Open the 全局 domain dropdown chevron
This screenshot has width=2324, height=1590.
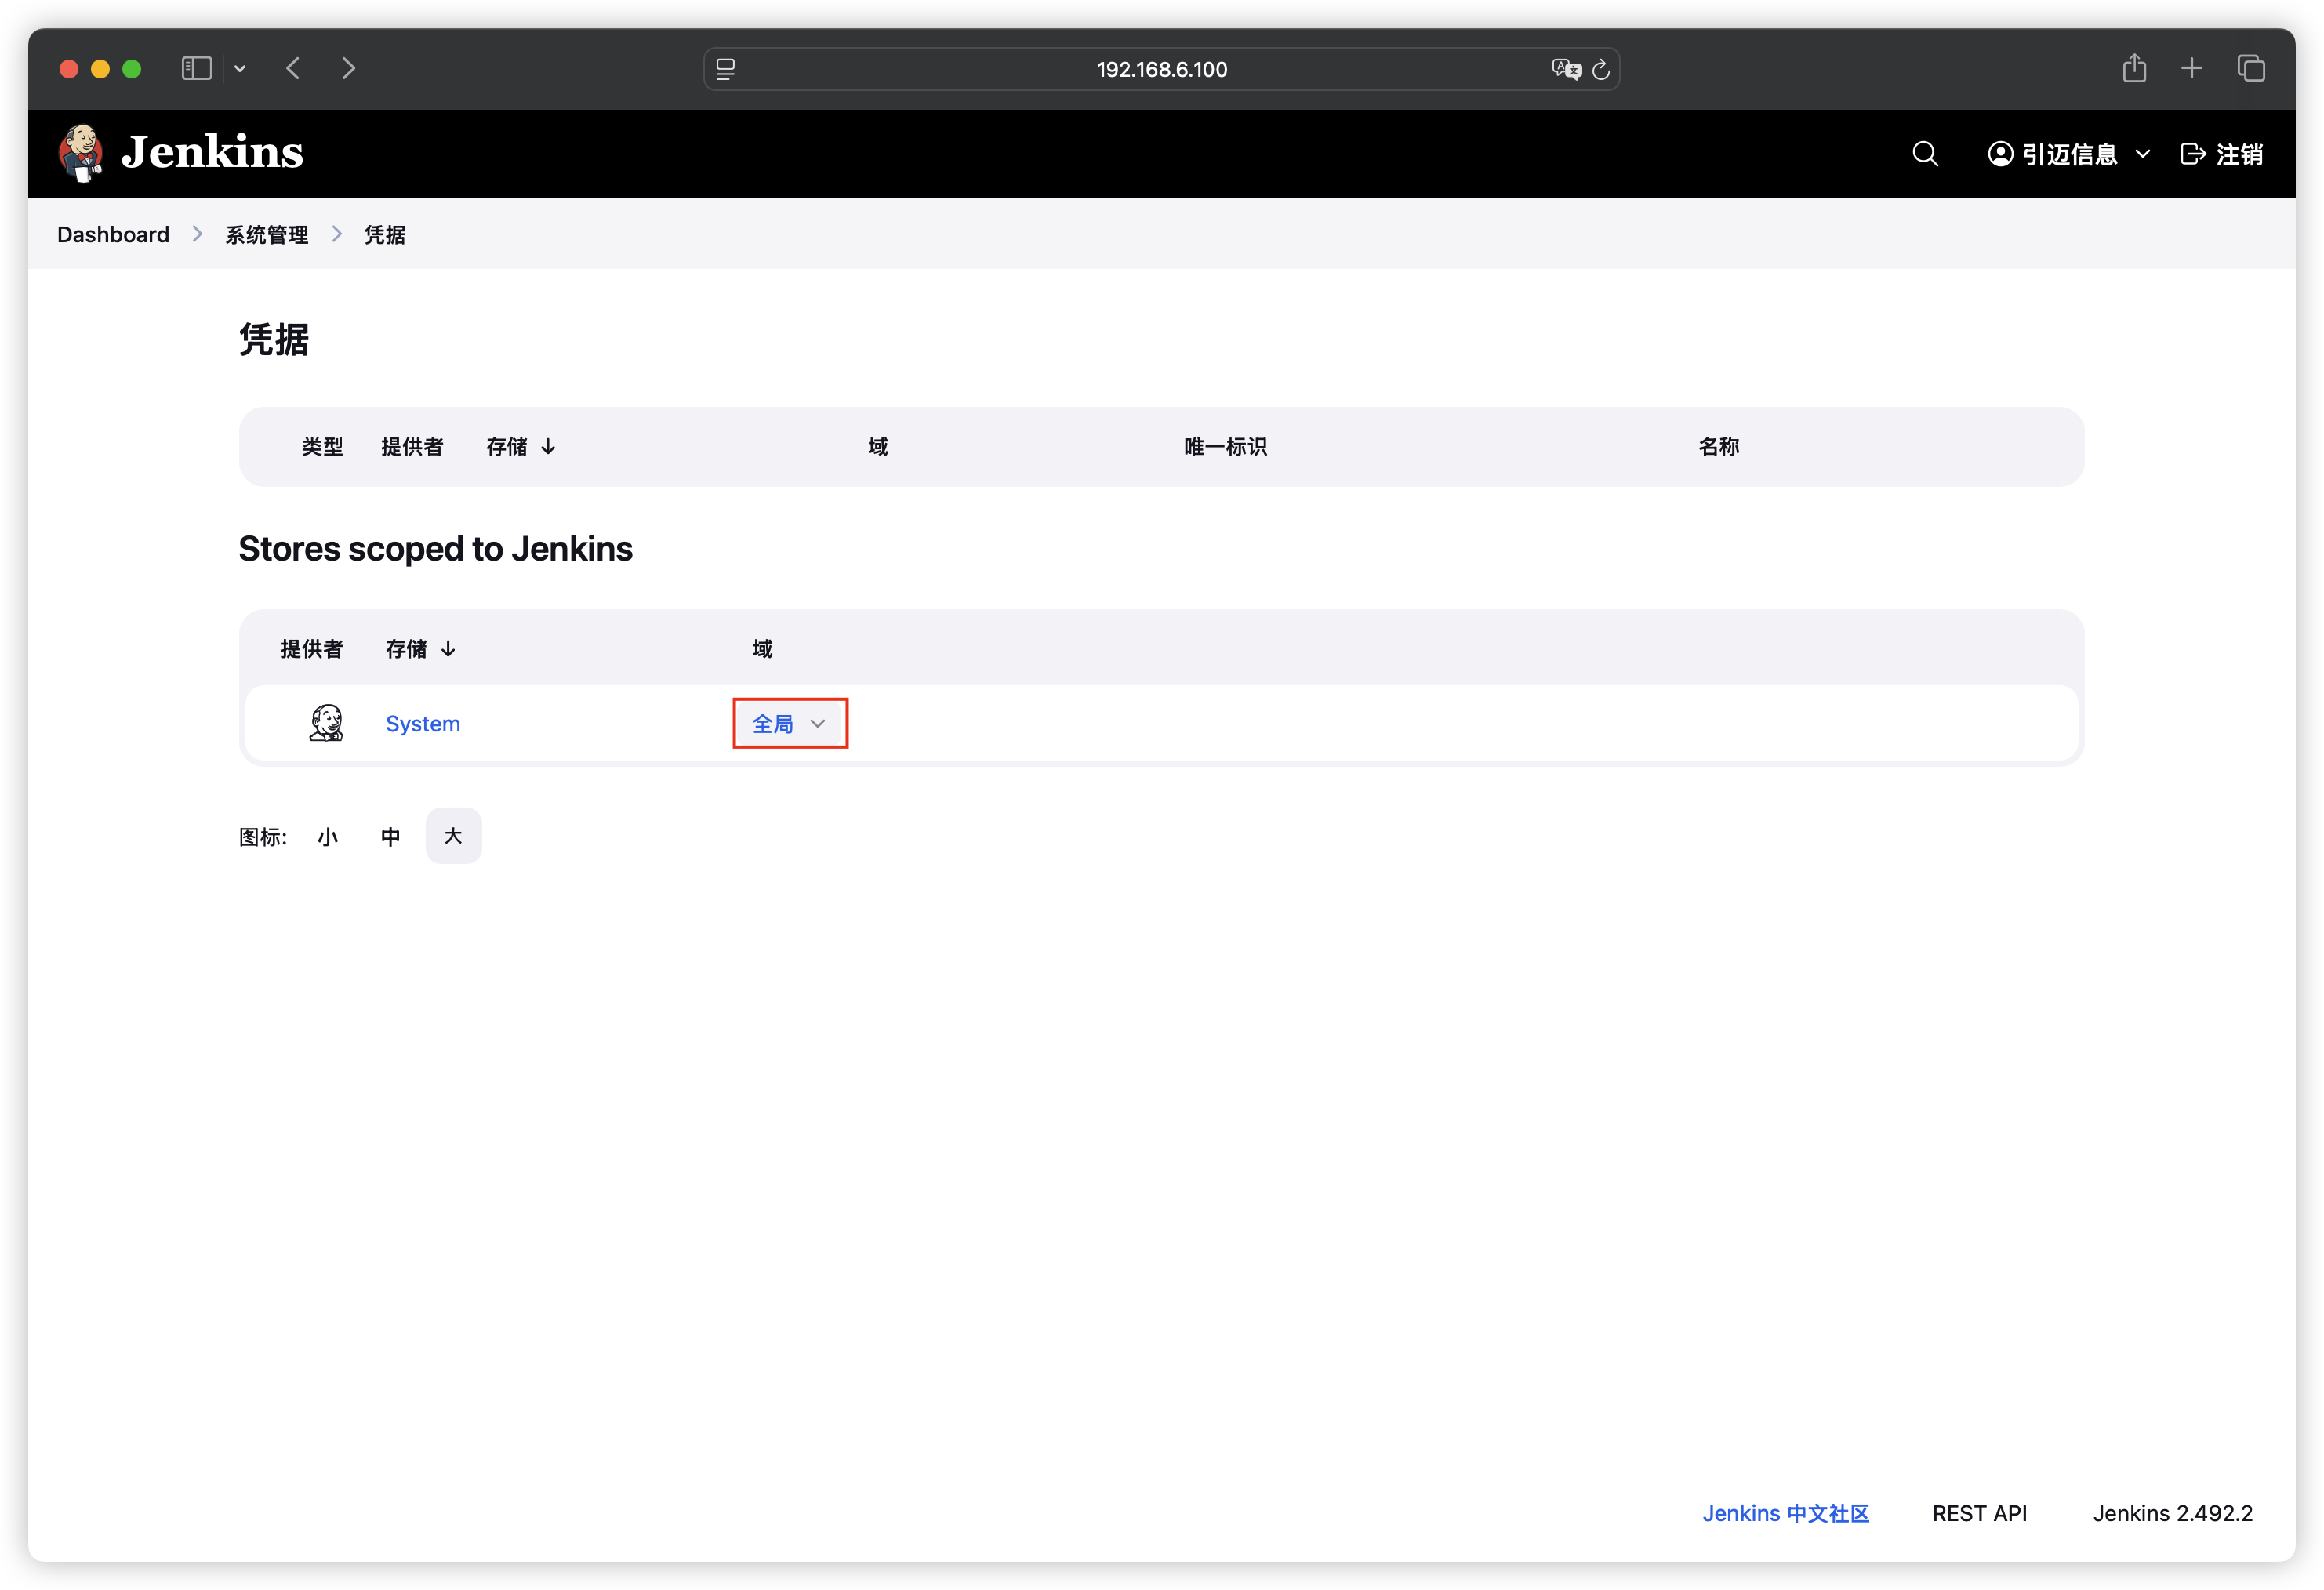pos(818,724)
